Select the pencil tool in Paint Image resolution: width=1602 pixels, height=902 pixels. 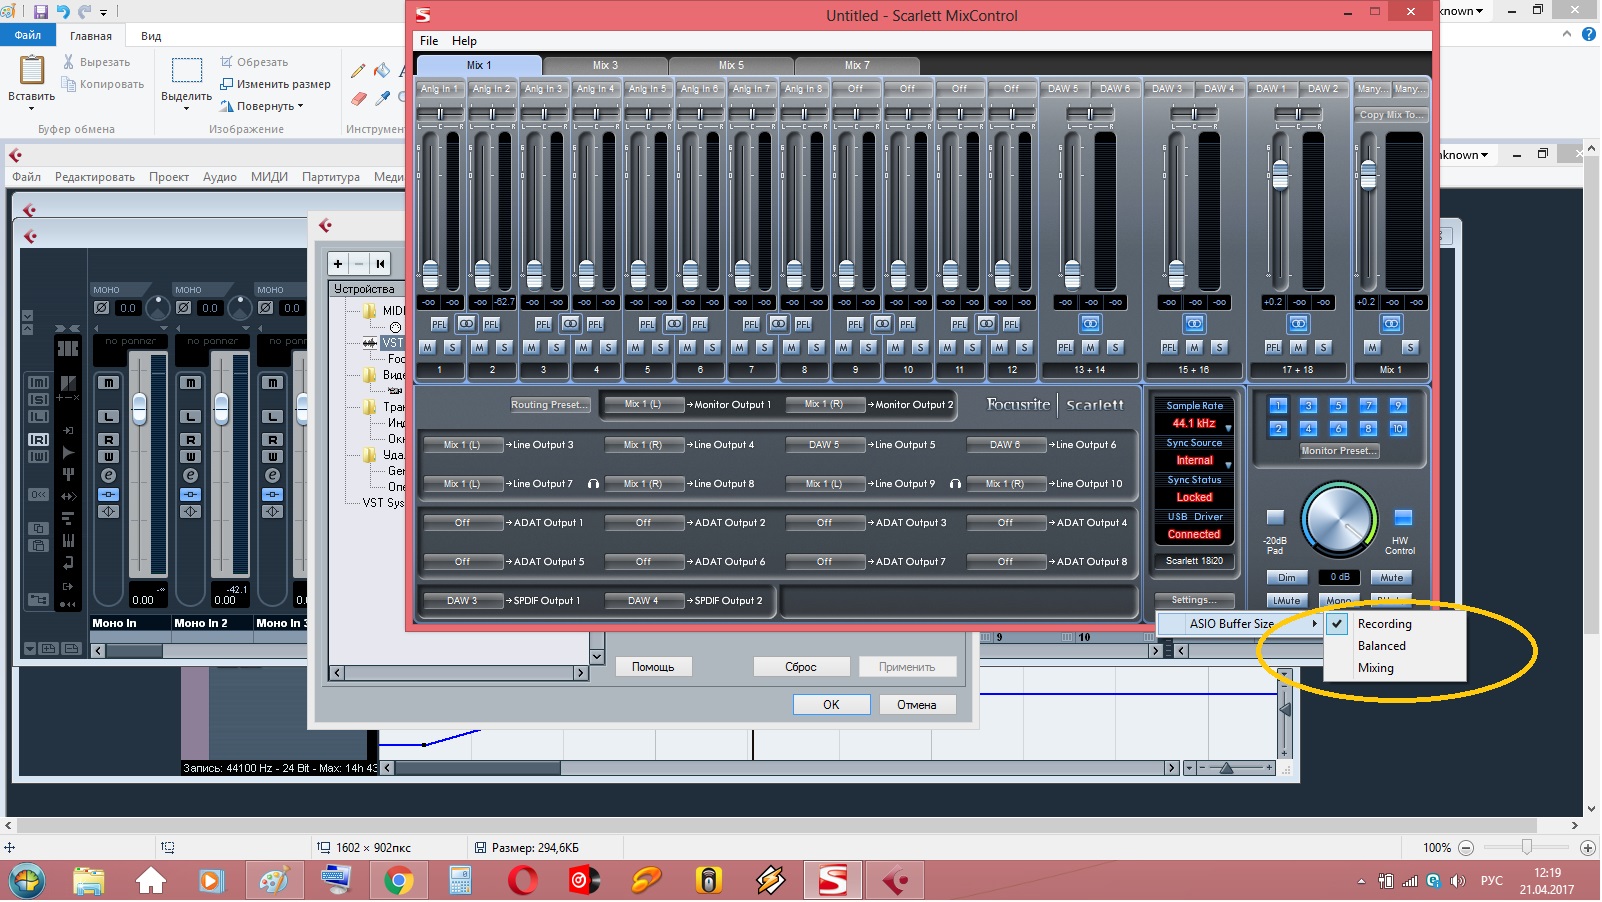coord(358,71)
